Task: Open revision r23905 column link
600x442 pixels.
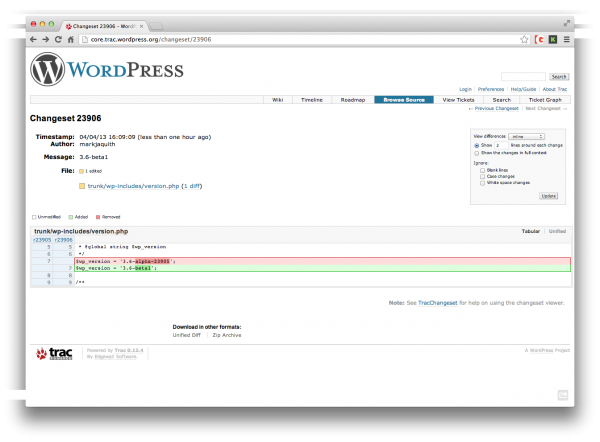Action: (x=42, y=240)
